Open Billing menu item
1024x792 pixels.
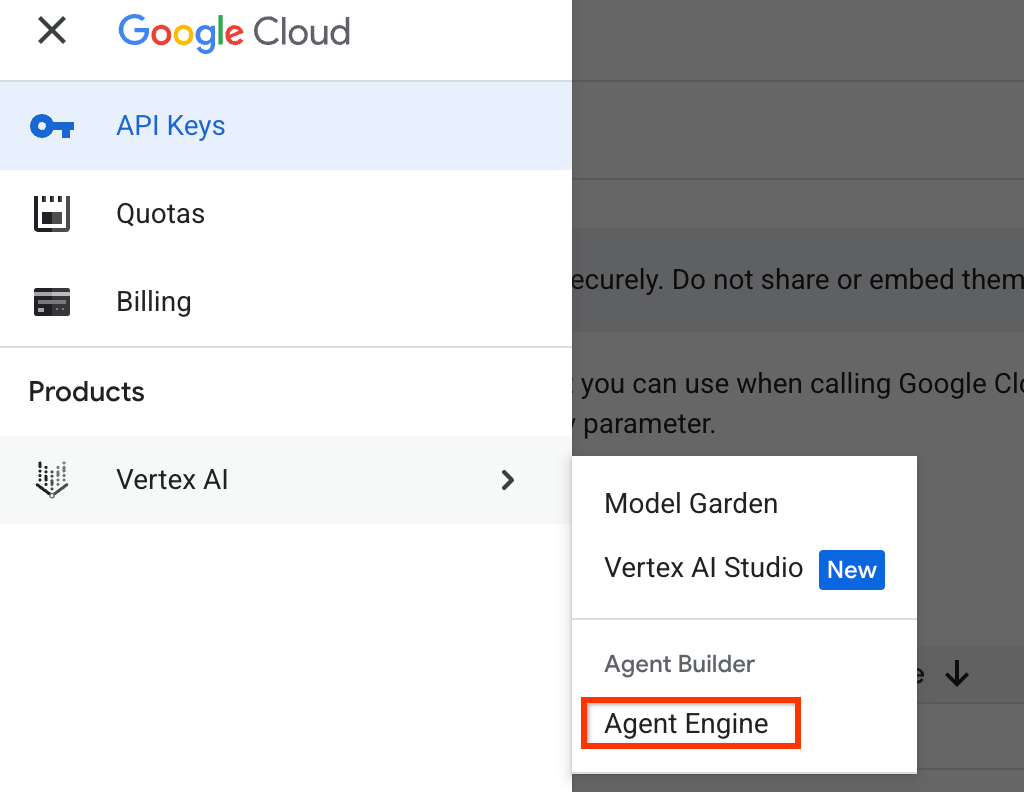pyautogui.click(x=286, y=302)
